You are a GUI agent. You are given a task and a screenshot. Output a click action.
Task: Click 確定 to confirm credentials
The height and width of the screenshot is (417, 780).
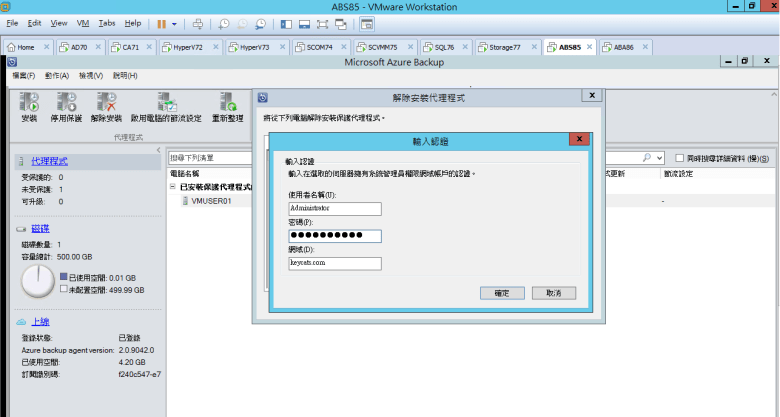tap(502, 293)
